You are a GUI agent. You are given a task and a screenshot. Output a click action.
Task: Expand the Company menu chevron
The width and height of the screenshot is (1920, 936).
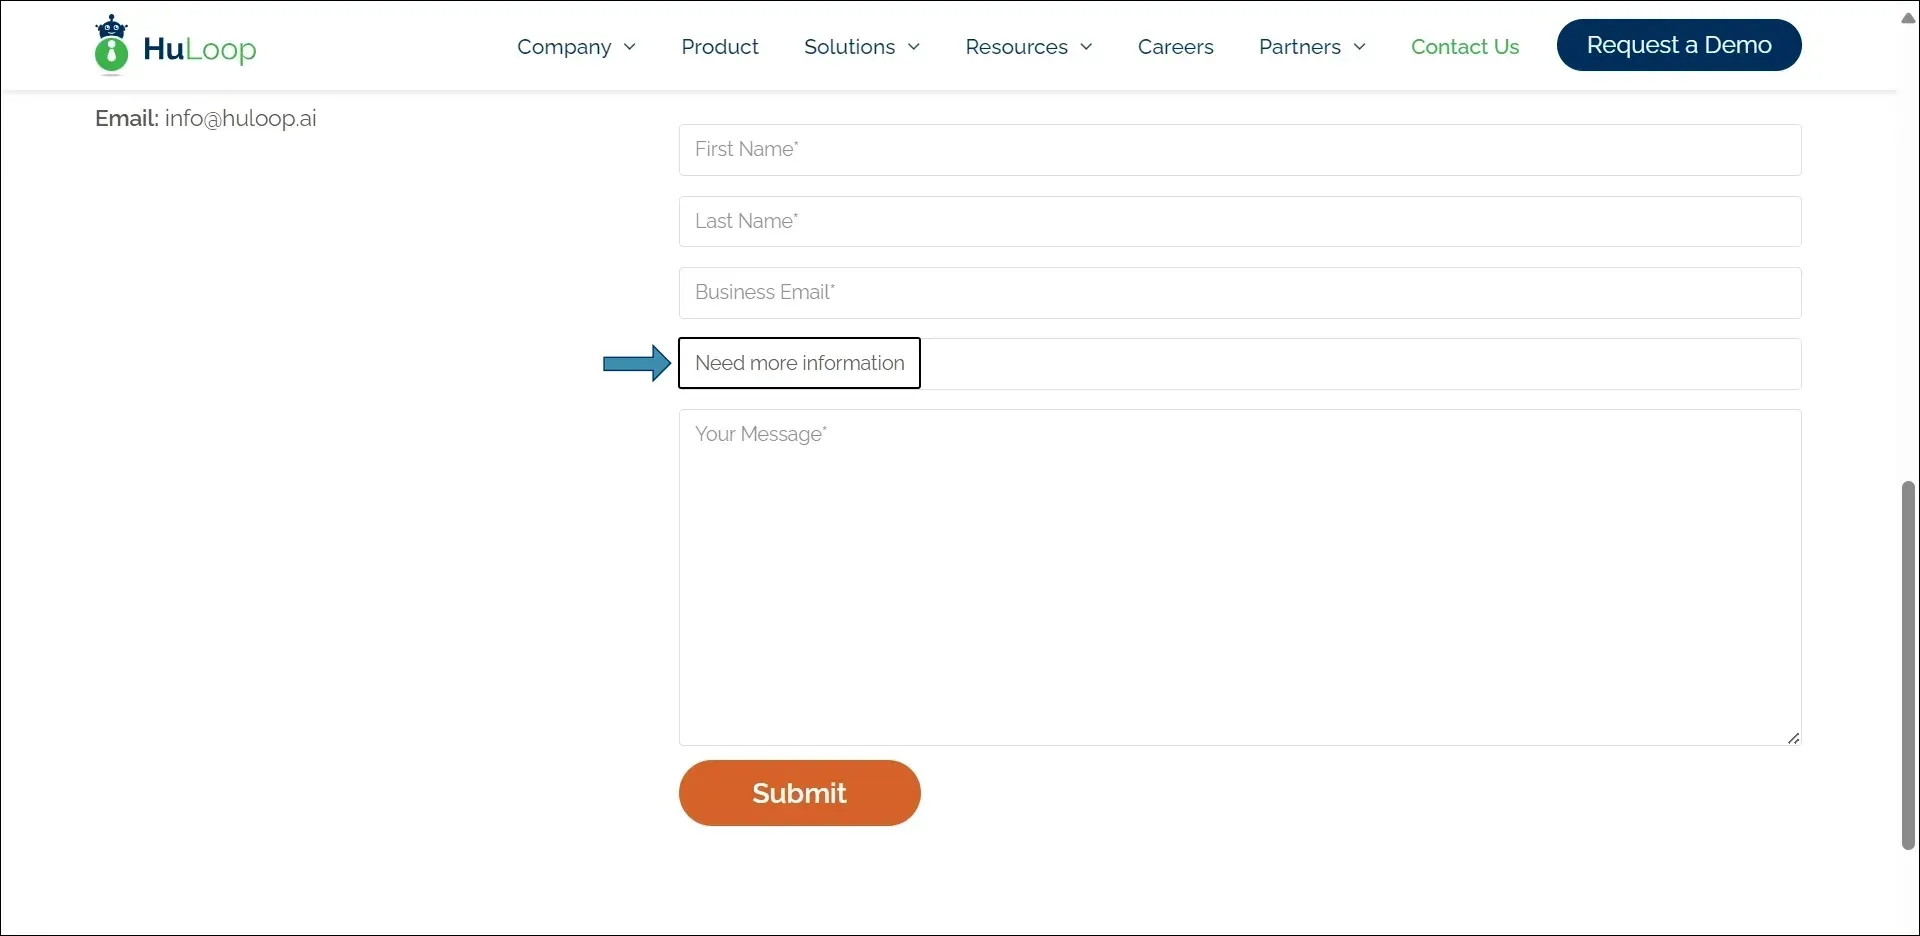(x=630, y=47)
